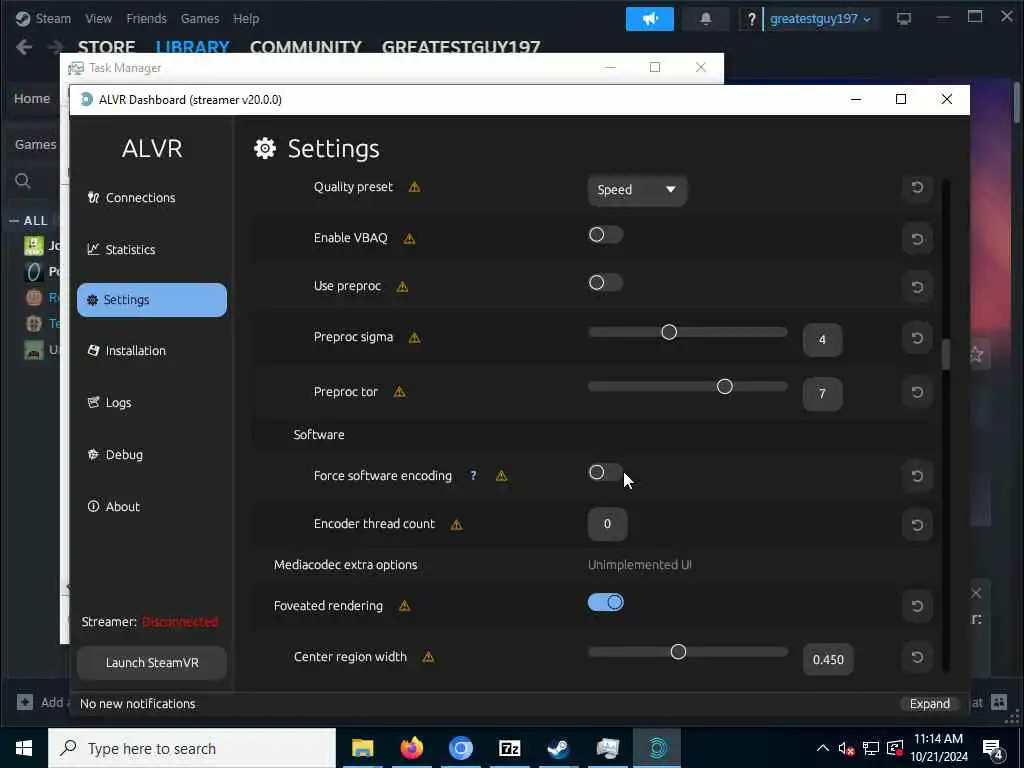
Task: Open the greatestguy197 account dropdown in Steam
Action: [820, 19]
